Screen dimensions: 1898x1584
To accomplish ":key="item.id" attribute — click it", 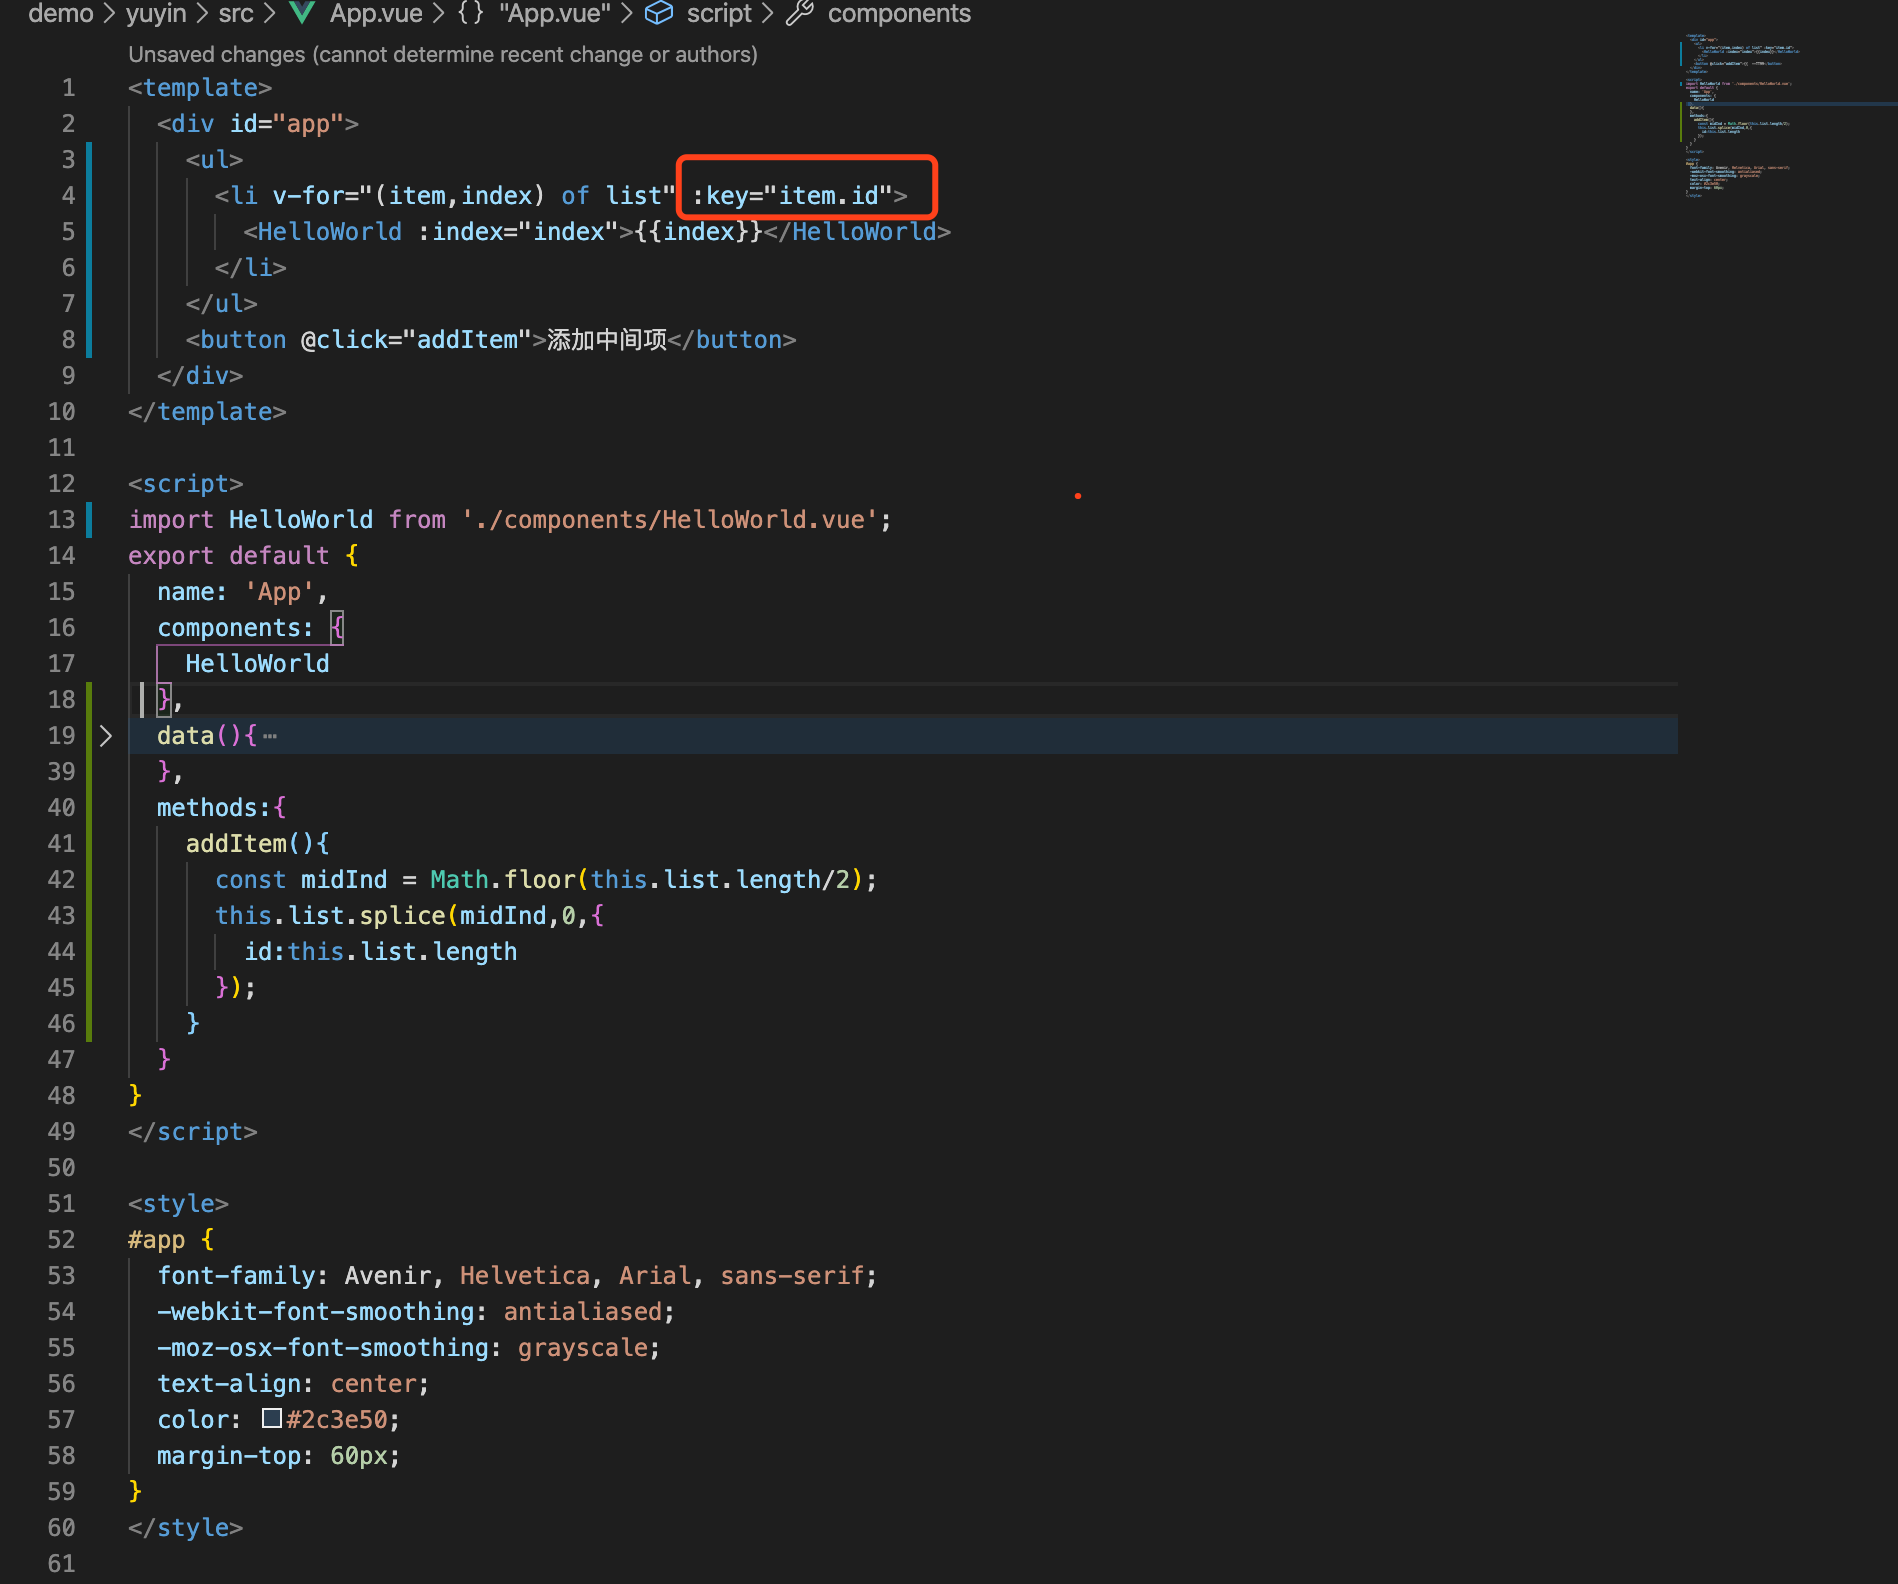I will [x=792, y=196].
